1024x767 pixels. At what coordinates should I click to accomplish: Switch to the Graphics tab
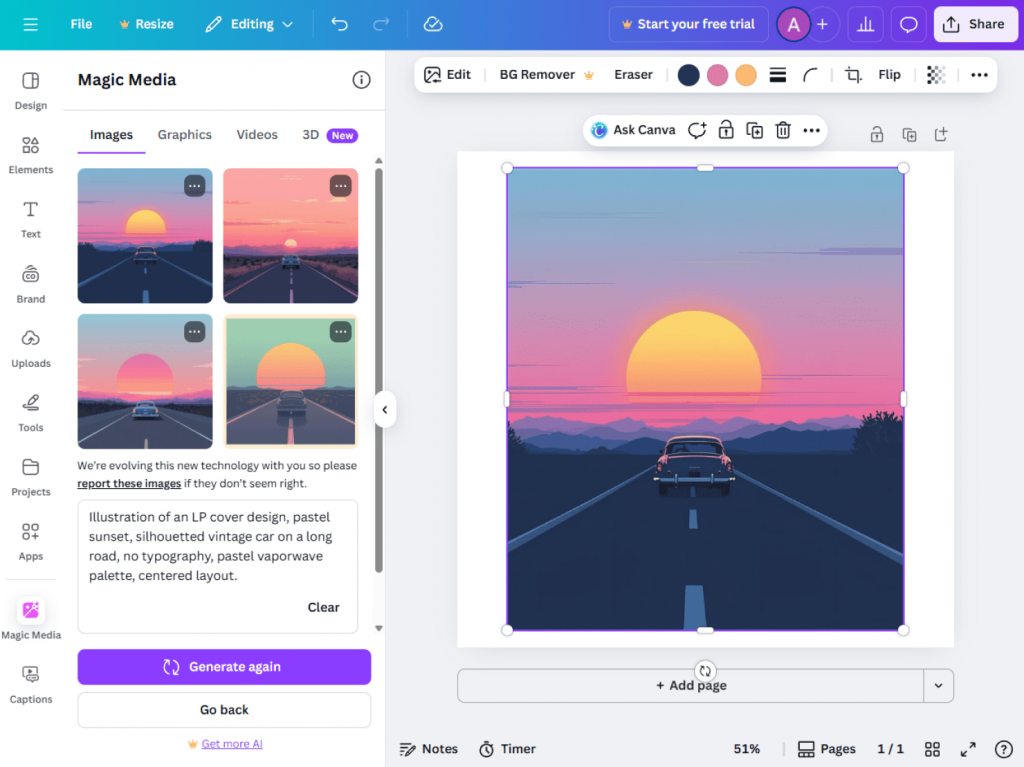(184, 135)
